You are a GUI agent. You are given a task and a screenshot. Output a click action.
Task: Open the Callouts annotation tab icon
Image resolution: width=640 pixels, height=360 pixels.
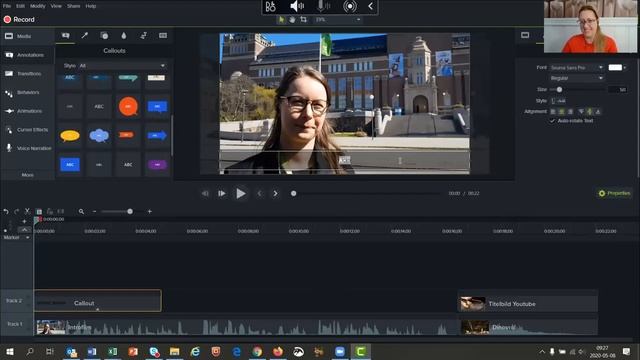click(x=65, y=36)
